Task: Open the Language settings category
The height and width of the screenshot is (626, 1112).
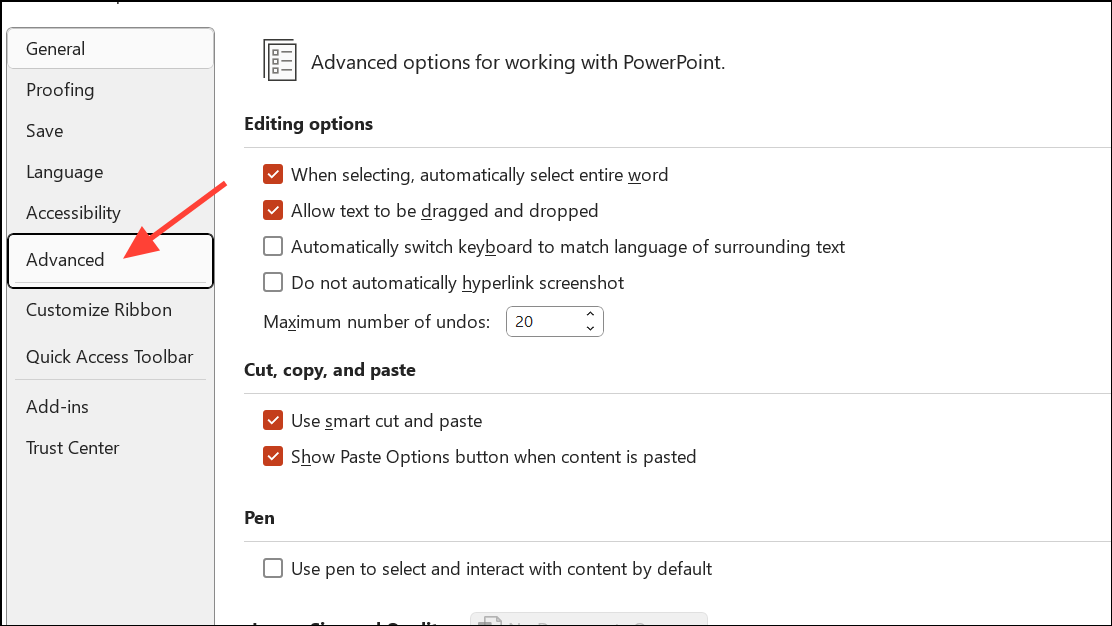Action: pos(65,172)
